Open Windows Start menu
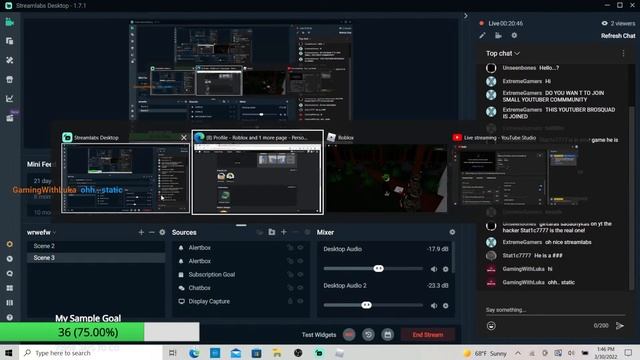The width and height of the screenshot is (640, 360). click(9, 353)
